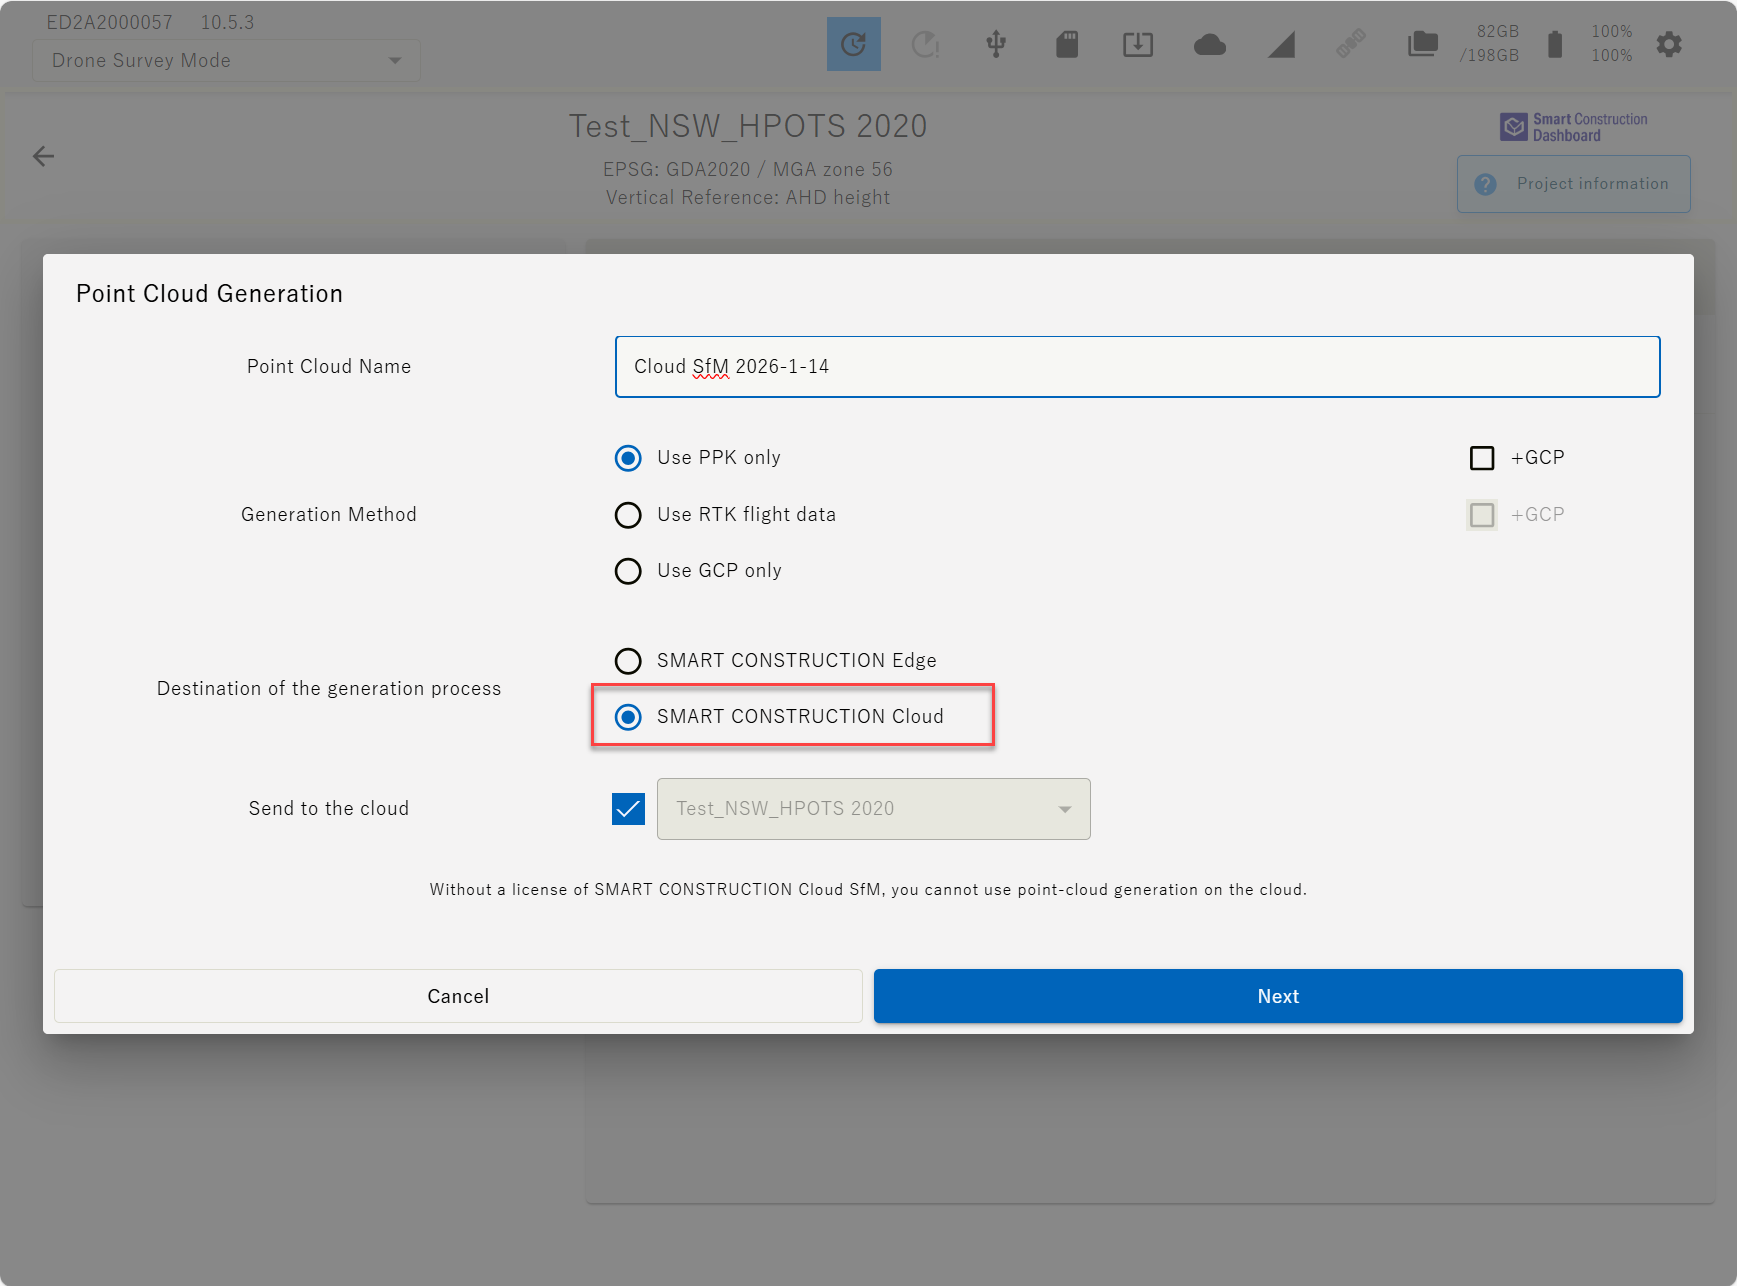The image size is (1737, 1286).
Task: Enable +GCP checkbox beside Use PPK only
Action: (x=1482, y=458)
